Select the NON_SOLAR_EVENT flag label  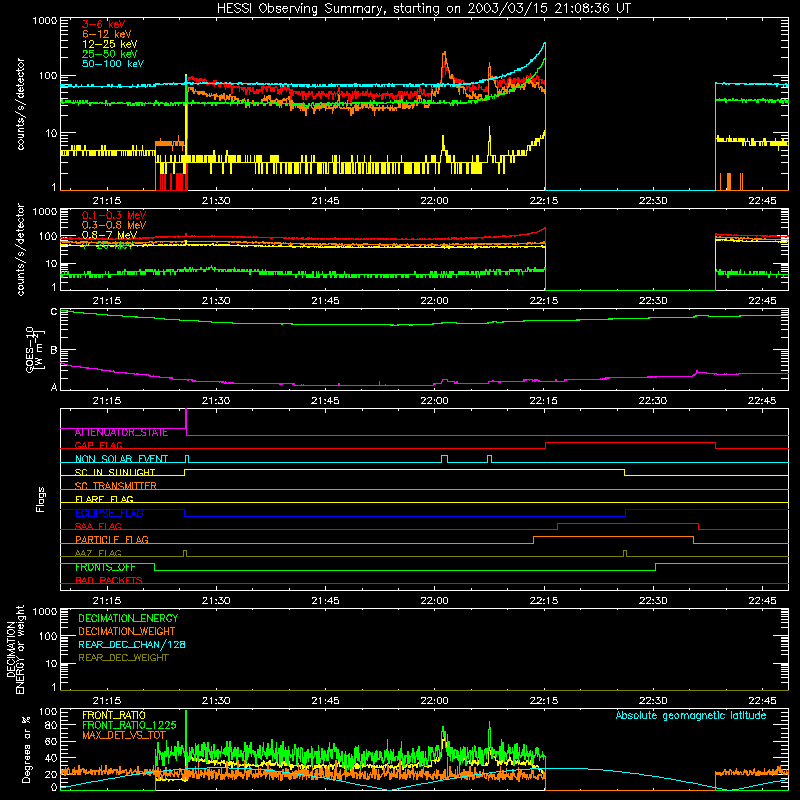(121, 459)
